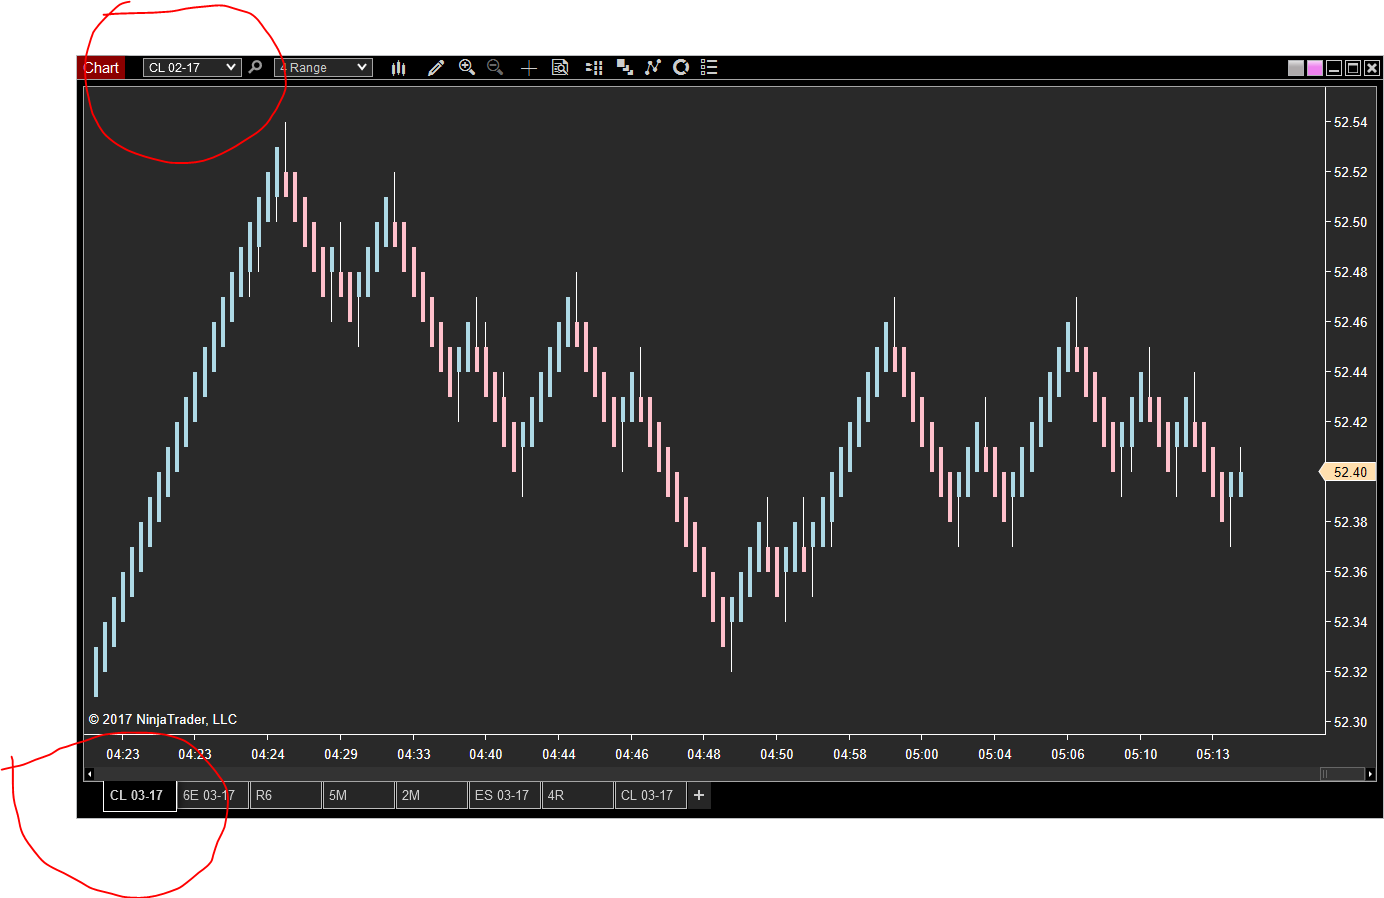
Task: Click the scrollbar left arrow
Action: tap(89, 773)
